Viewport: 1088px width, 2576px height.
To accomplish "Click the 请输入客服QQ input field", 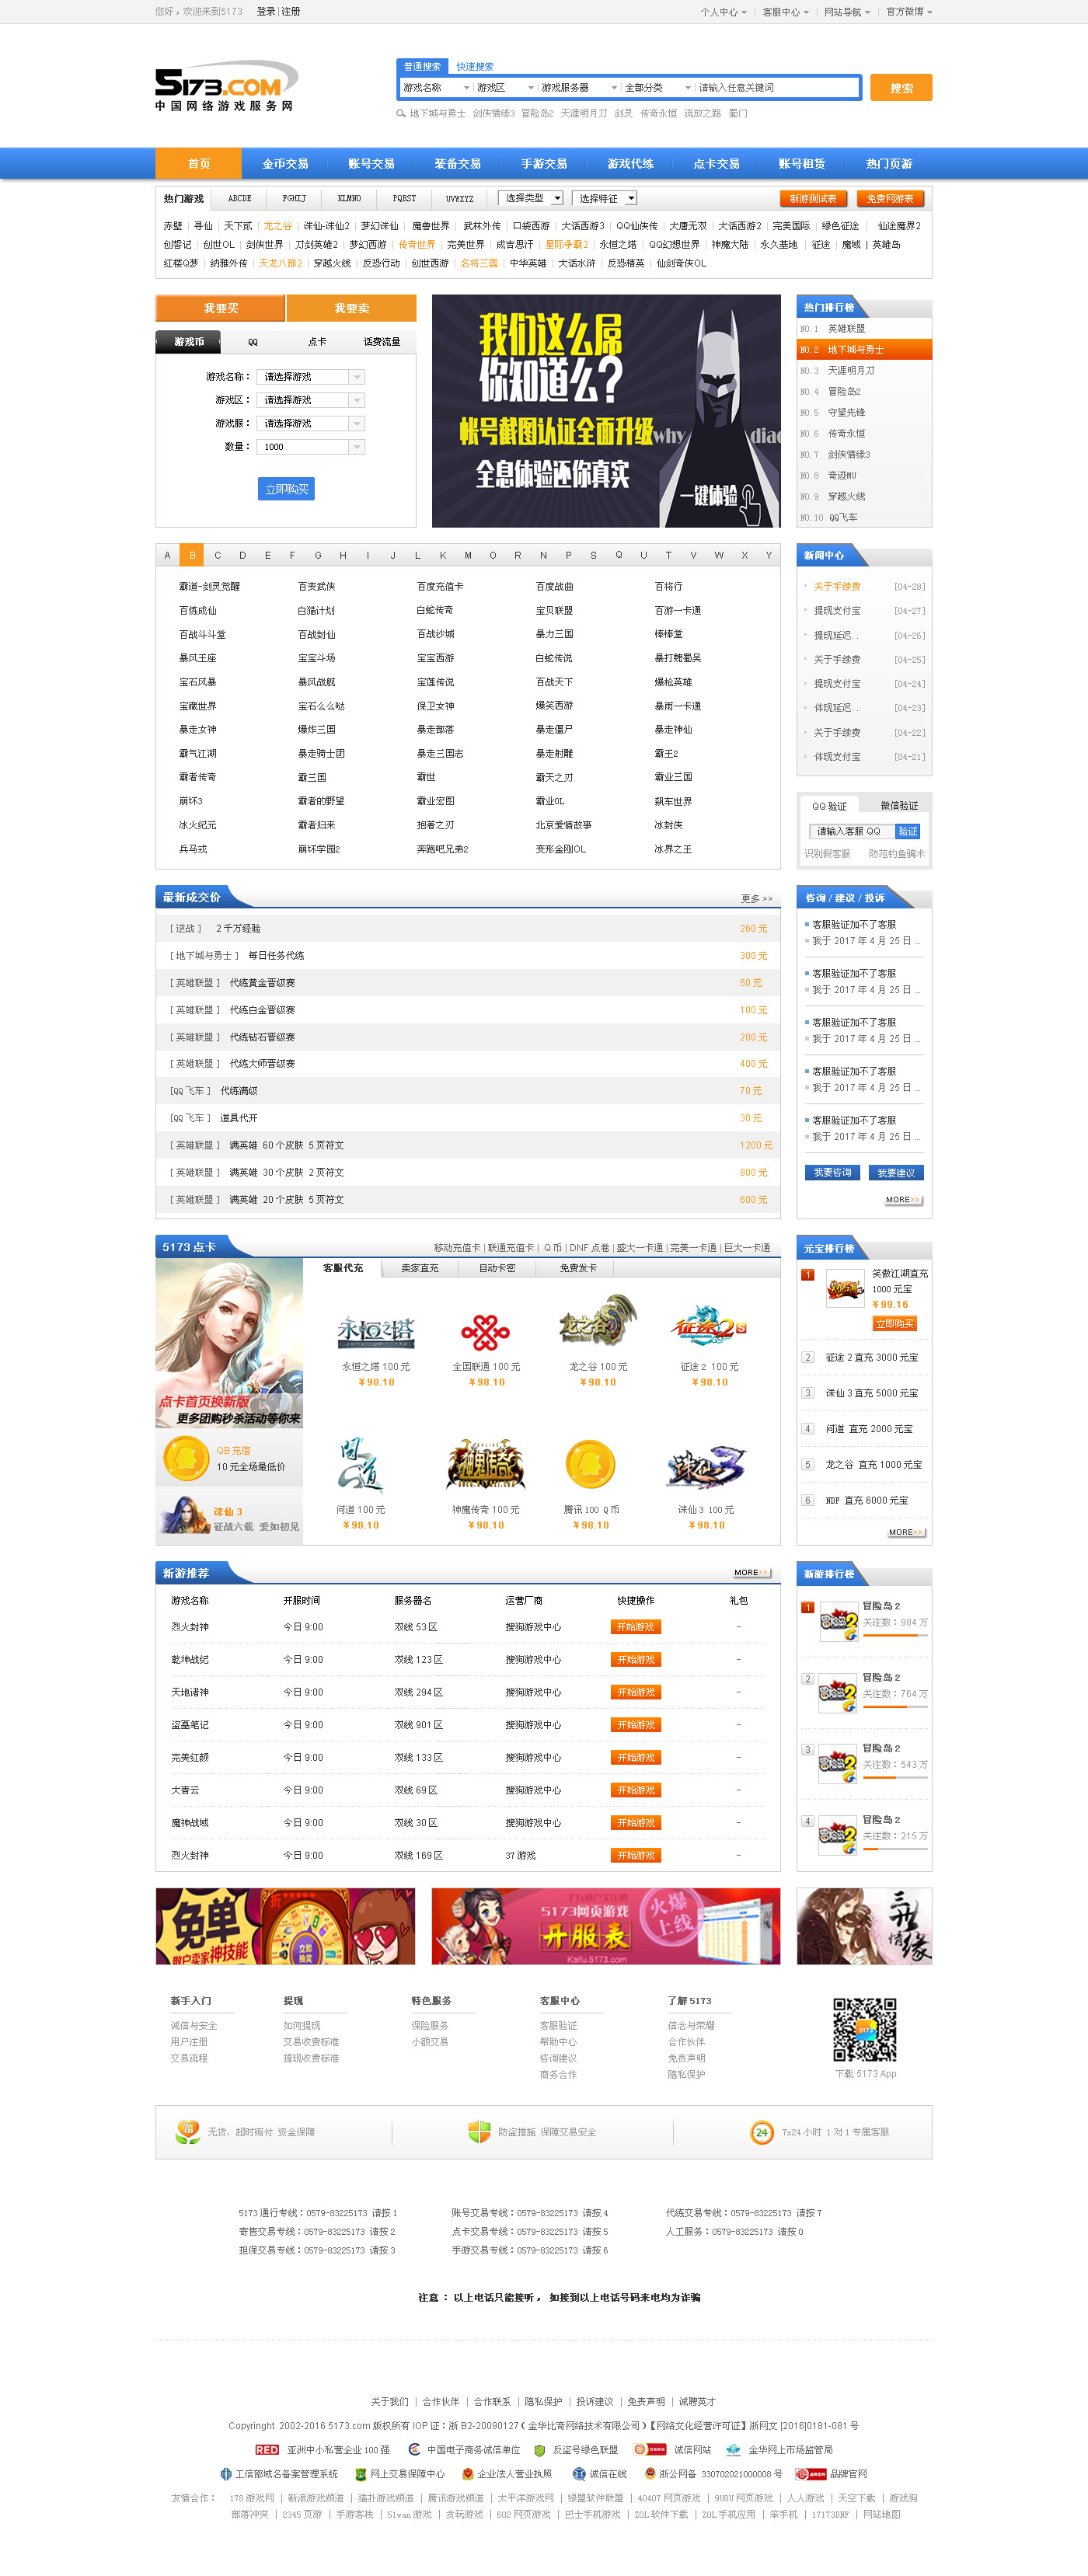I will (851, 831).
